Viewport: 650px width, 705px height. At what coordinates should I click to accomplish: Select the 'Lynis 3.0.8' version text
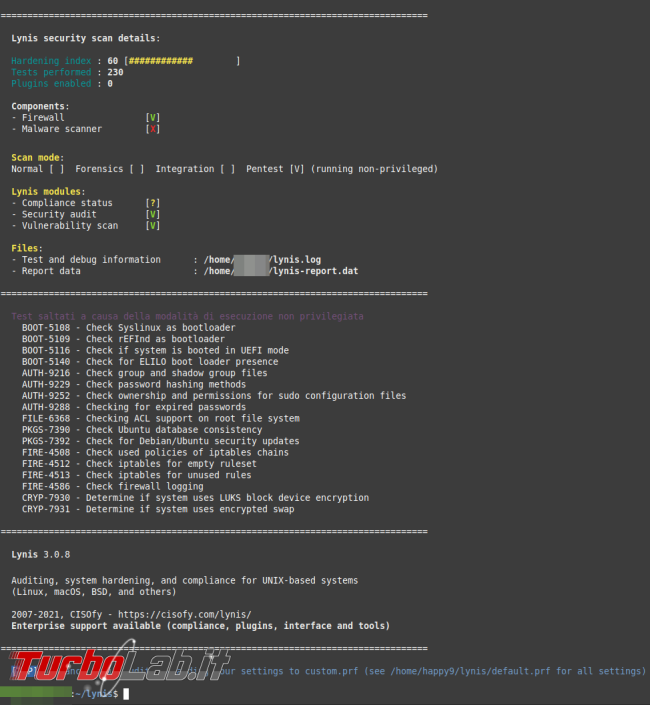coord(40,554)
